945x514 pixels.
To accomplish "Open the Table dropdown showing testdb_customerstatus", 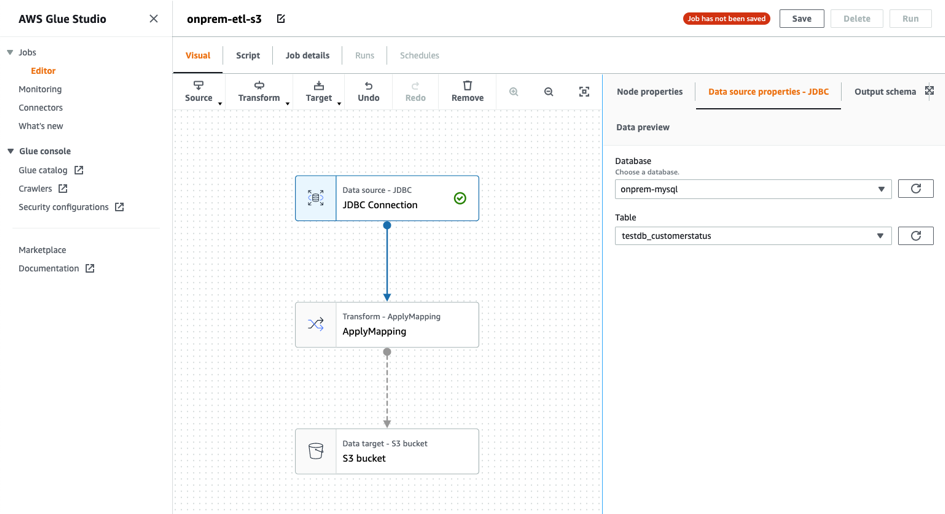I will click(x=753, y=236).
